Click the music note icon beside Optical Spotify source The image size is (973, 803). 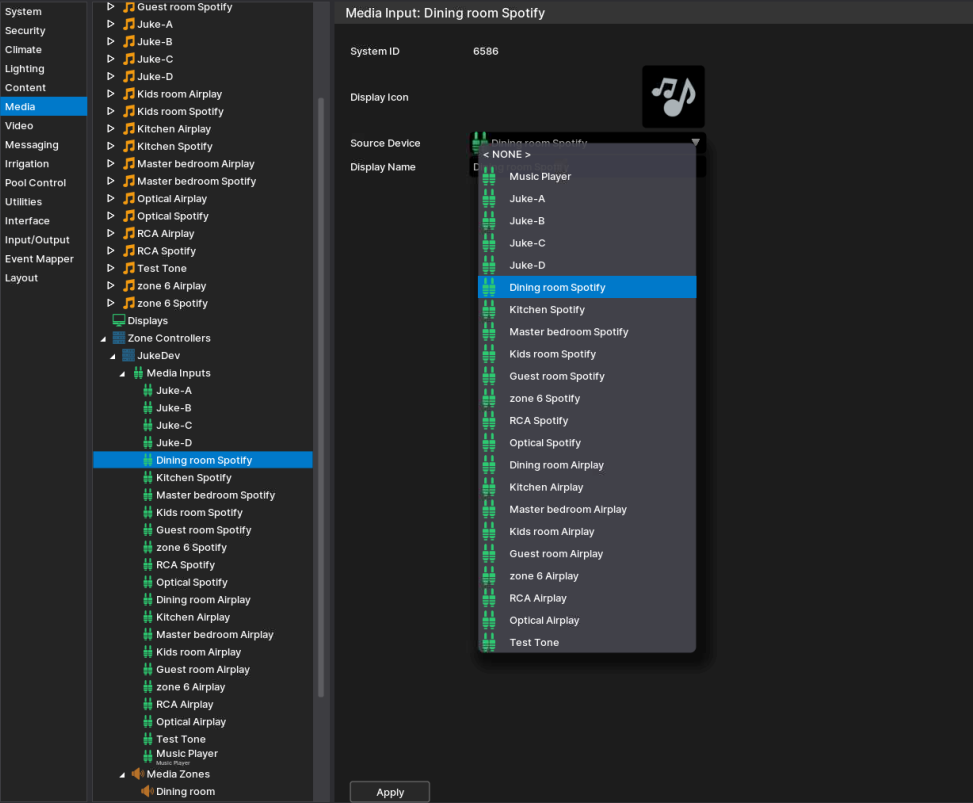point(128,216)
